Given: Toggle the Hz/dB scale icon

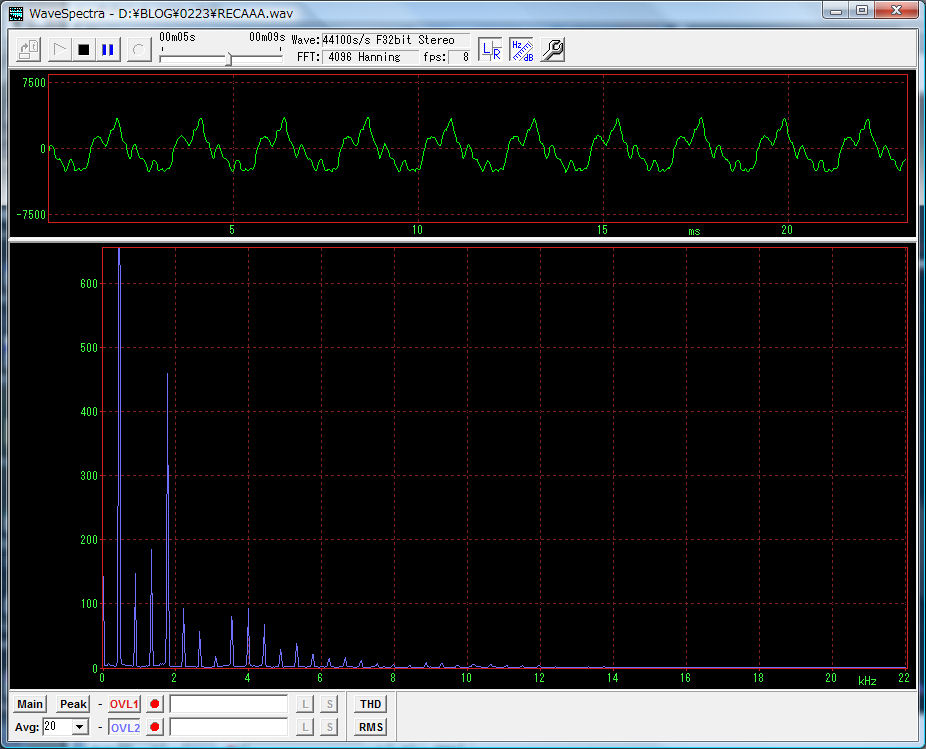Looking at the screenshot, I should point(521,50).
